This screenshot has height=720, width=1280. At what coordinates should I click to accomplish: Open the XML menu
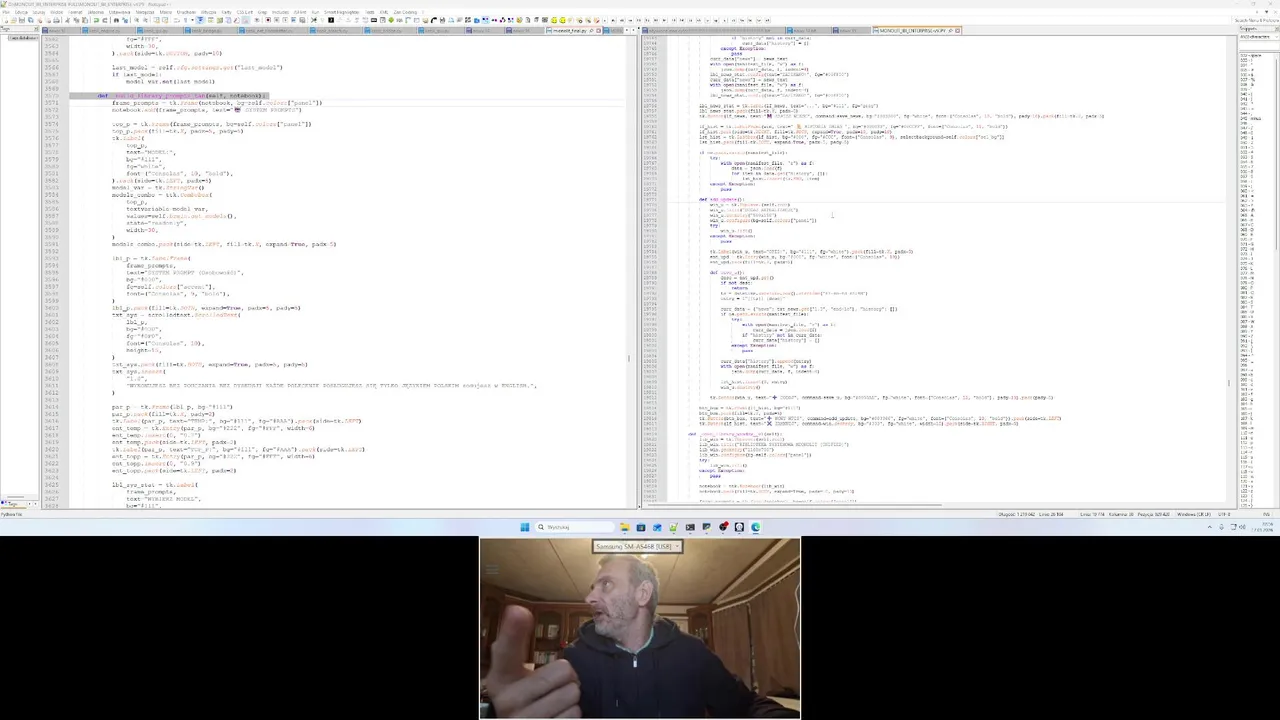[384, 12]
